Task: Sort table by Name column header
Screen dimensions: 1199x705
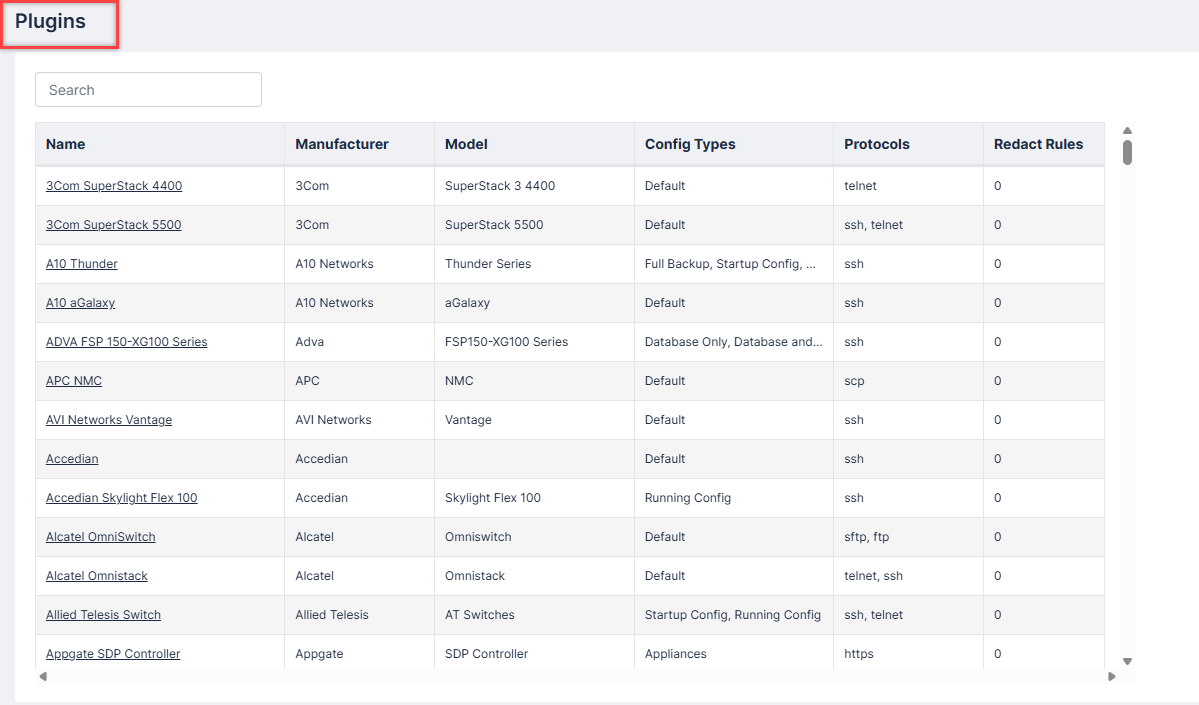Action: (66, 144)
